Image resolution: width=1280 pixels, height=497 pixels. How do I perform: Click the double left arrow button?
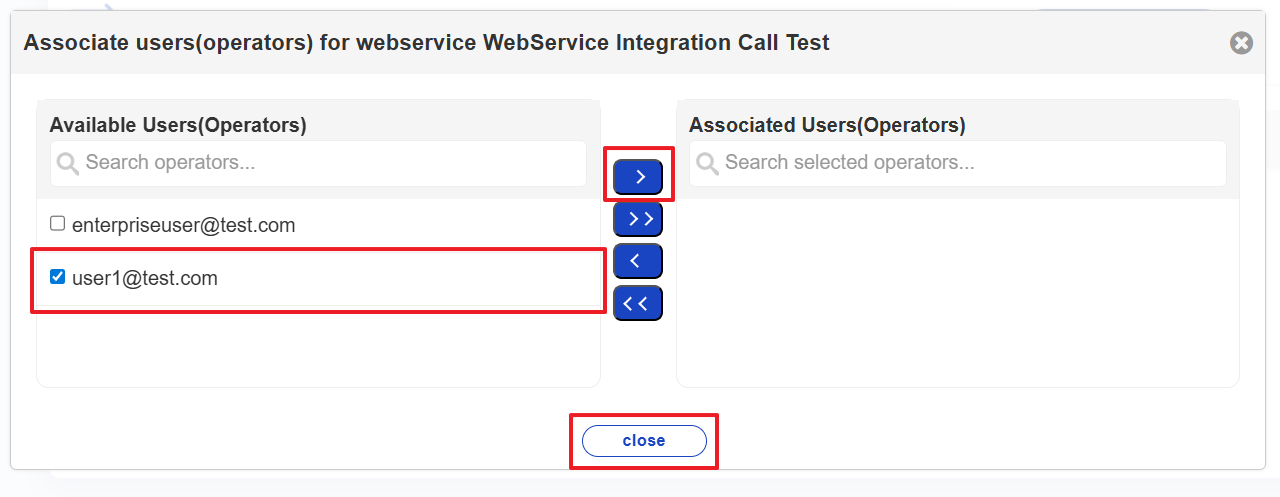[x=638, y=302]
